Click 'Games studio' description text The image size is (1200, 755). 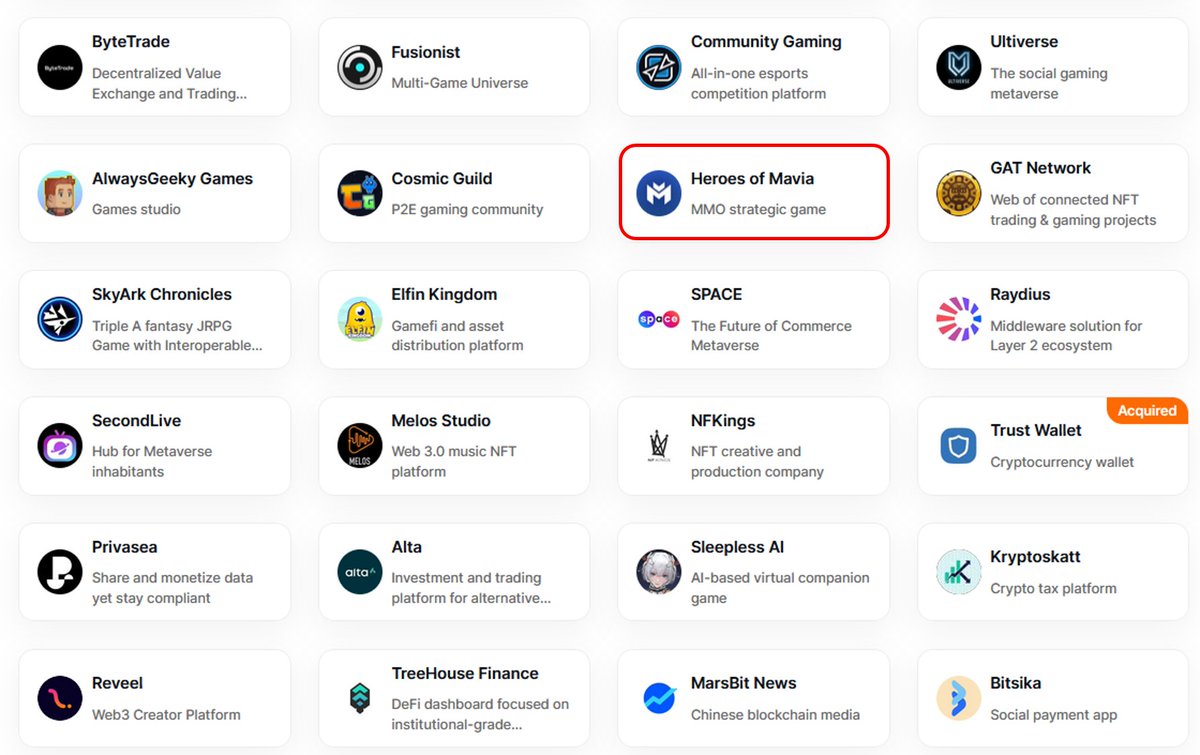tap(136, 209)
